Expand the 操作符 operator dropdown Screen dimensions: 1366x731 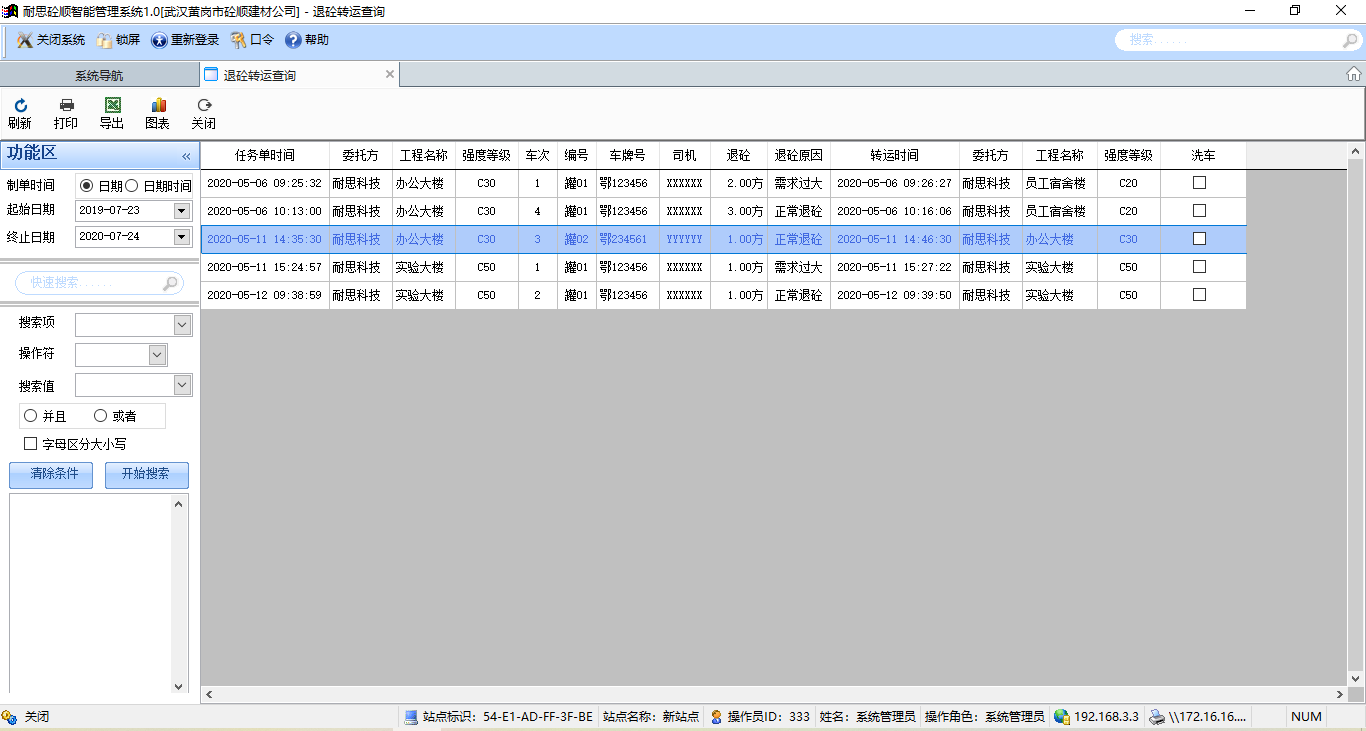click(x=157, y=355)
